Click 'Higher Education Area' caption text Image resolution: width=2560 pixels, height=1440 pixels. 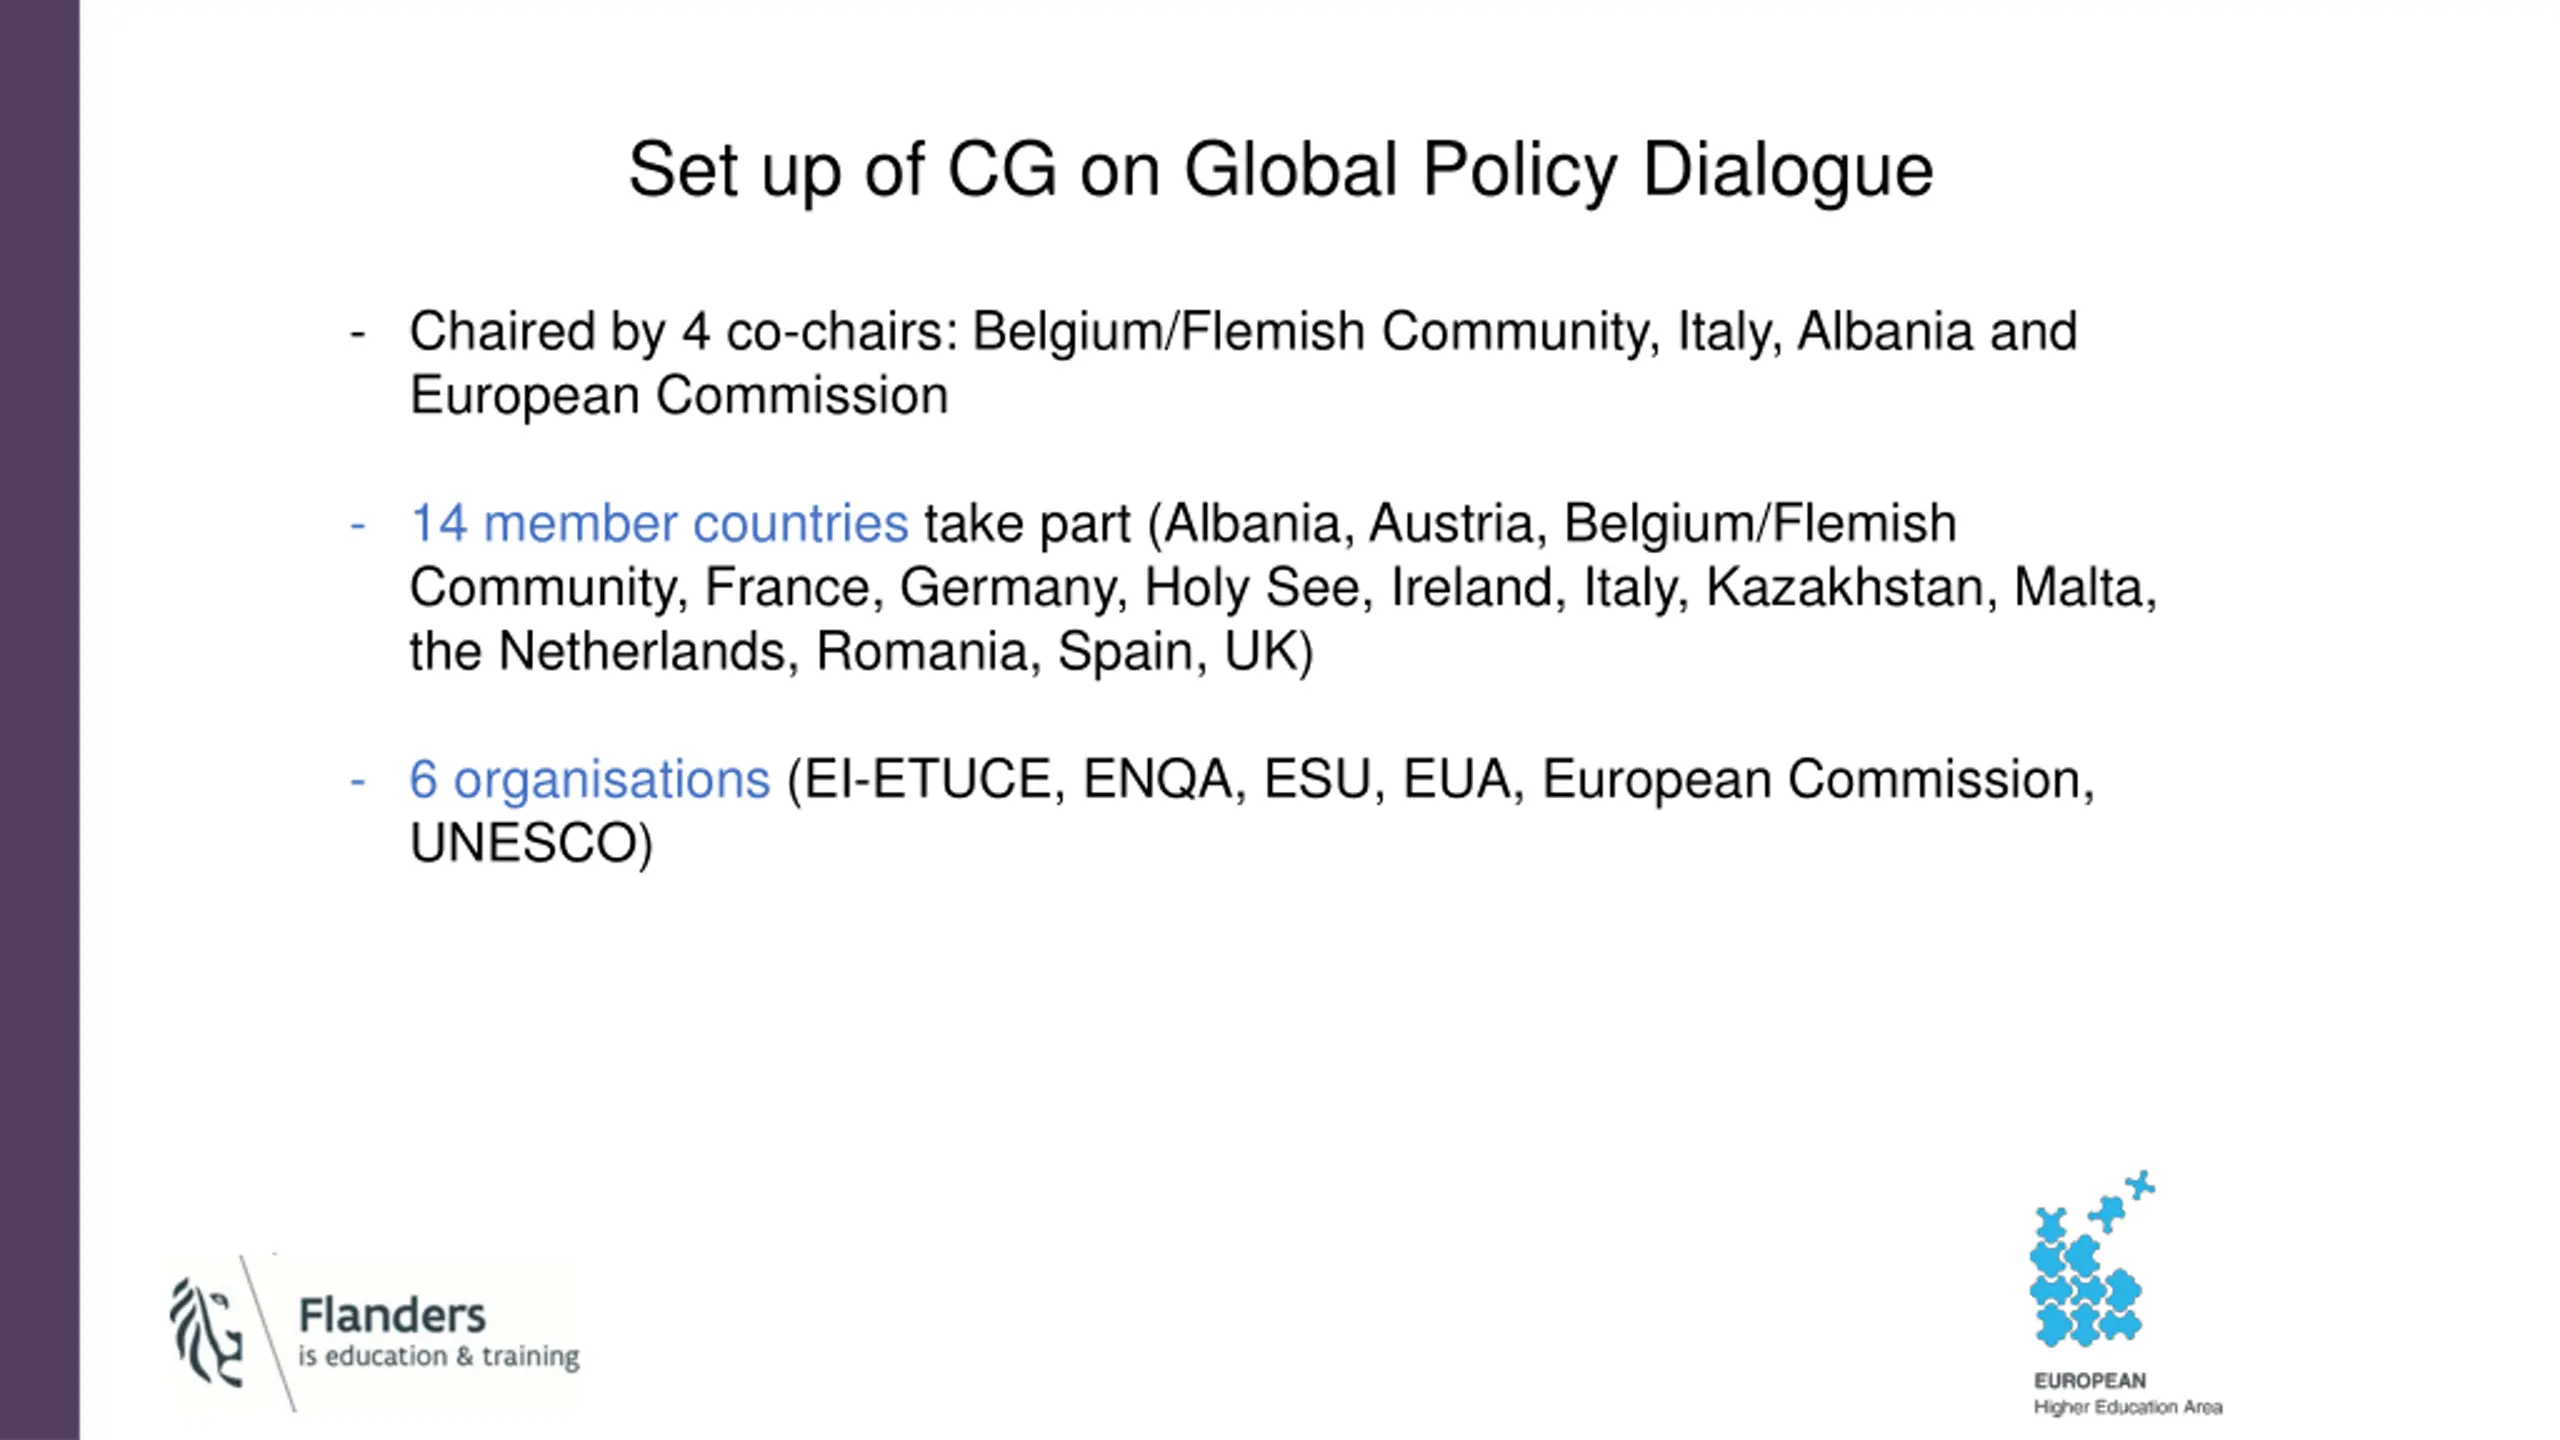(2128, 1407)
